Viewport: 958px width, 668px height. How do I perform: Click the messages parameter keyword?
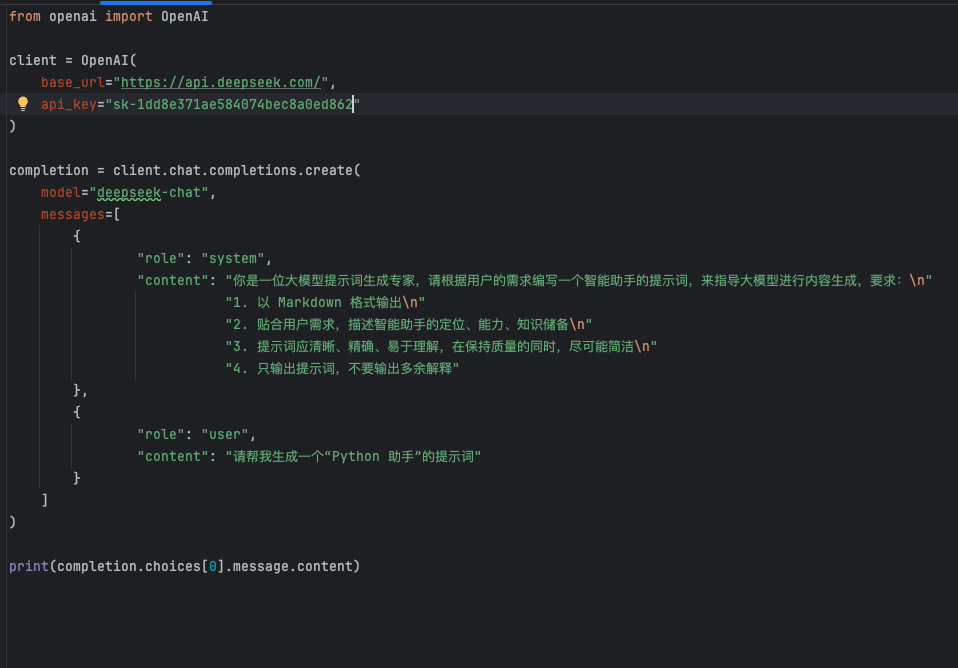click(x=73, y=215)
